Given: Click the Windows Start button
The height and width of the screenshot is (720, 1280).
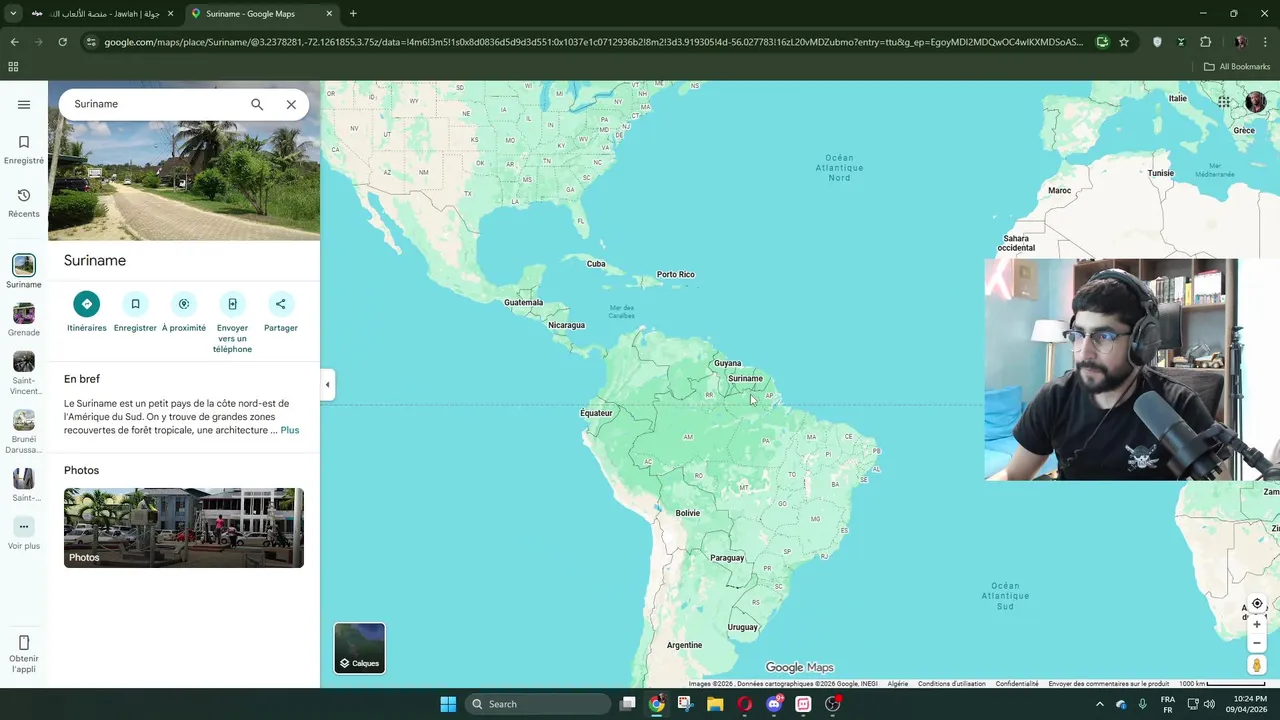Looking at the screenshot, I should pos(448,704).
